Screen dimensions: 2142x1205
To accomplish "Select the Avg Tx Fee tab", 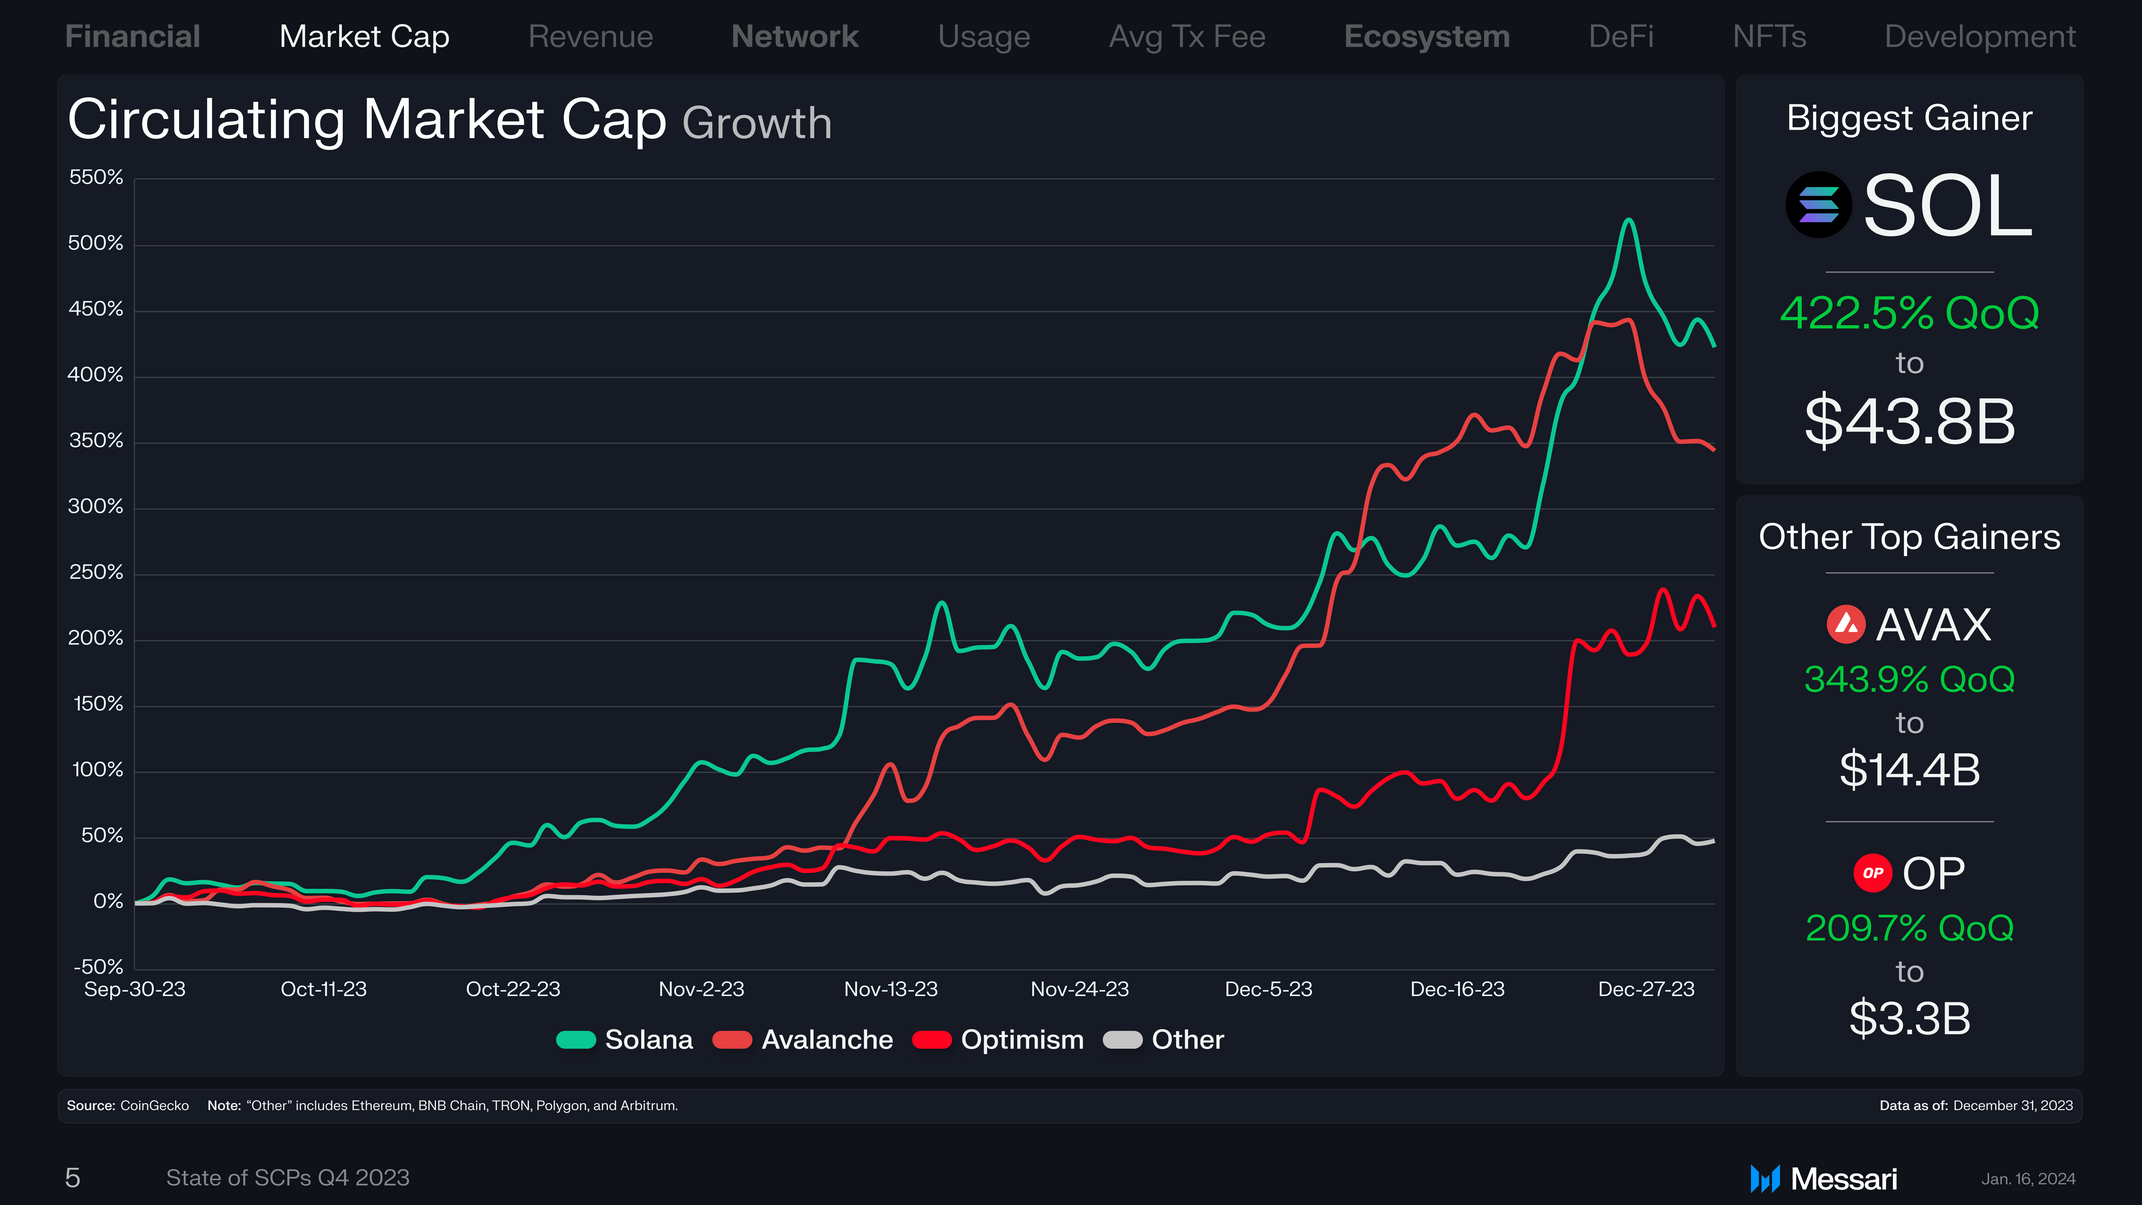I will click(x=1187, y=38).
